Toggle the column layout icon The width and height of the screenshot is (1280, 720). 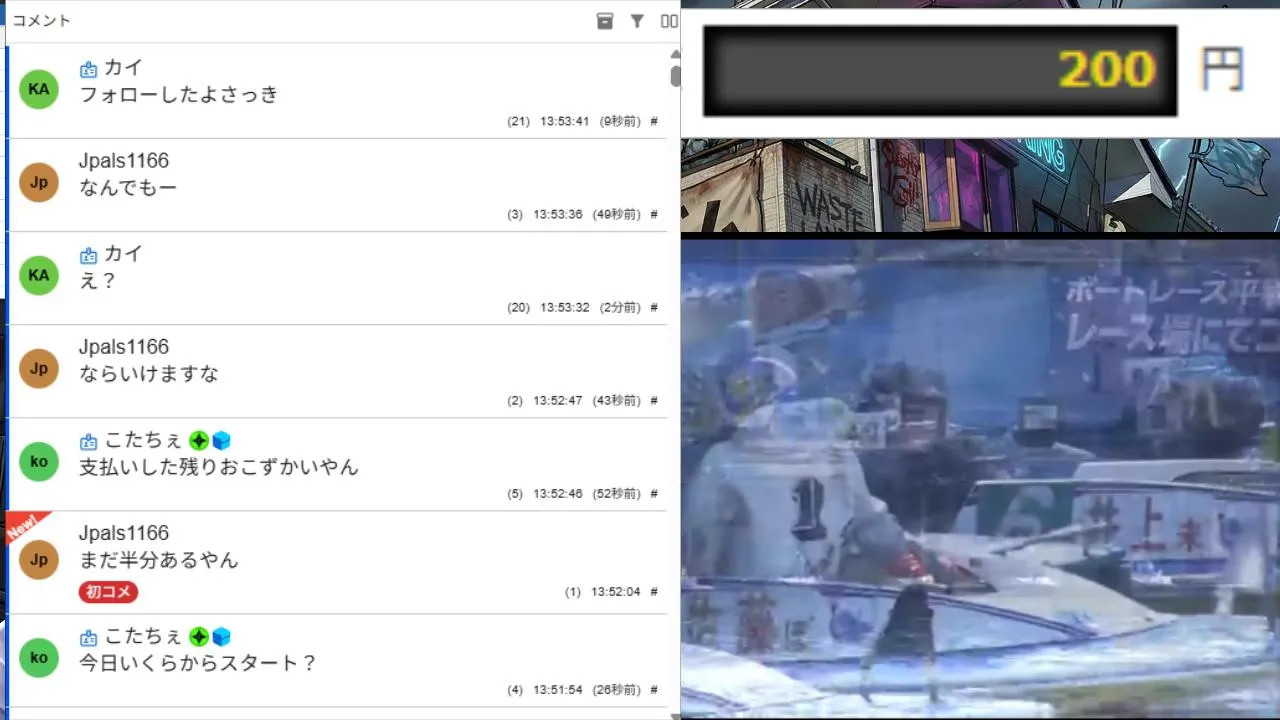669,21
